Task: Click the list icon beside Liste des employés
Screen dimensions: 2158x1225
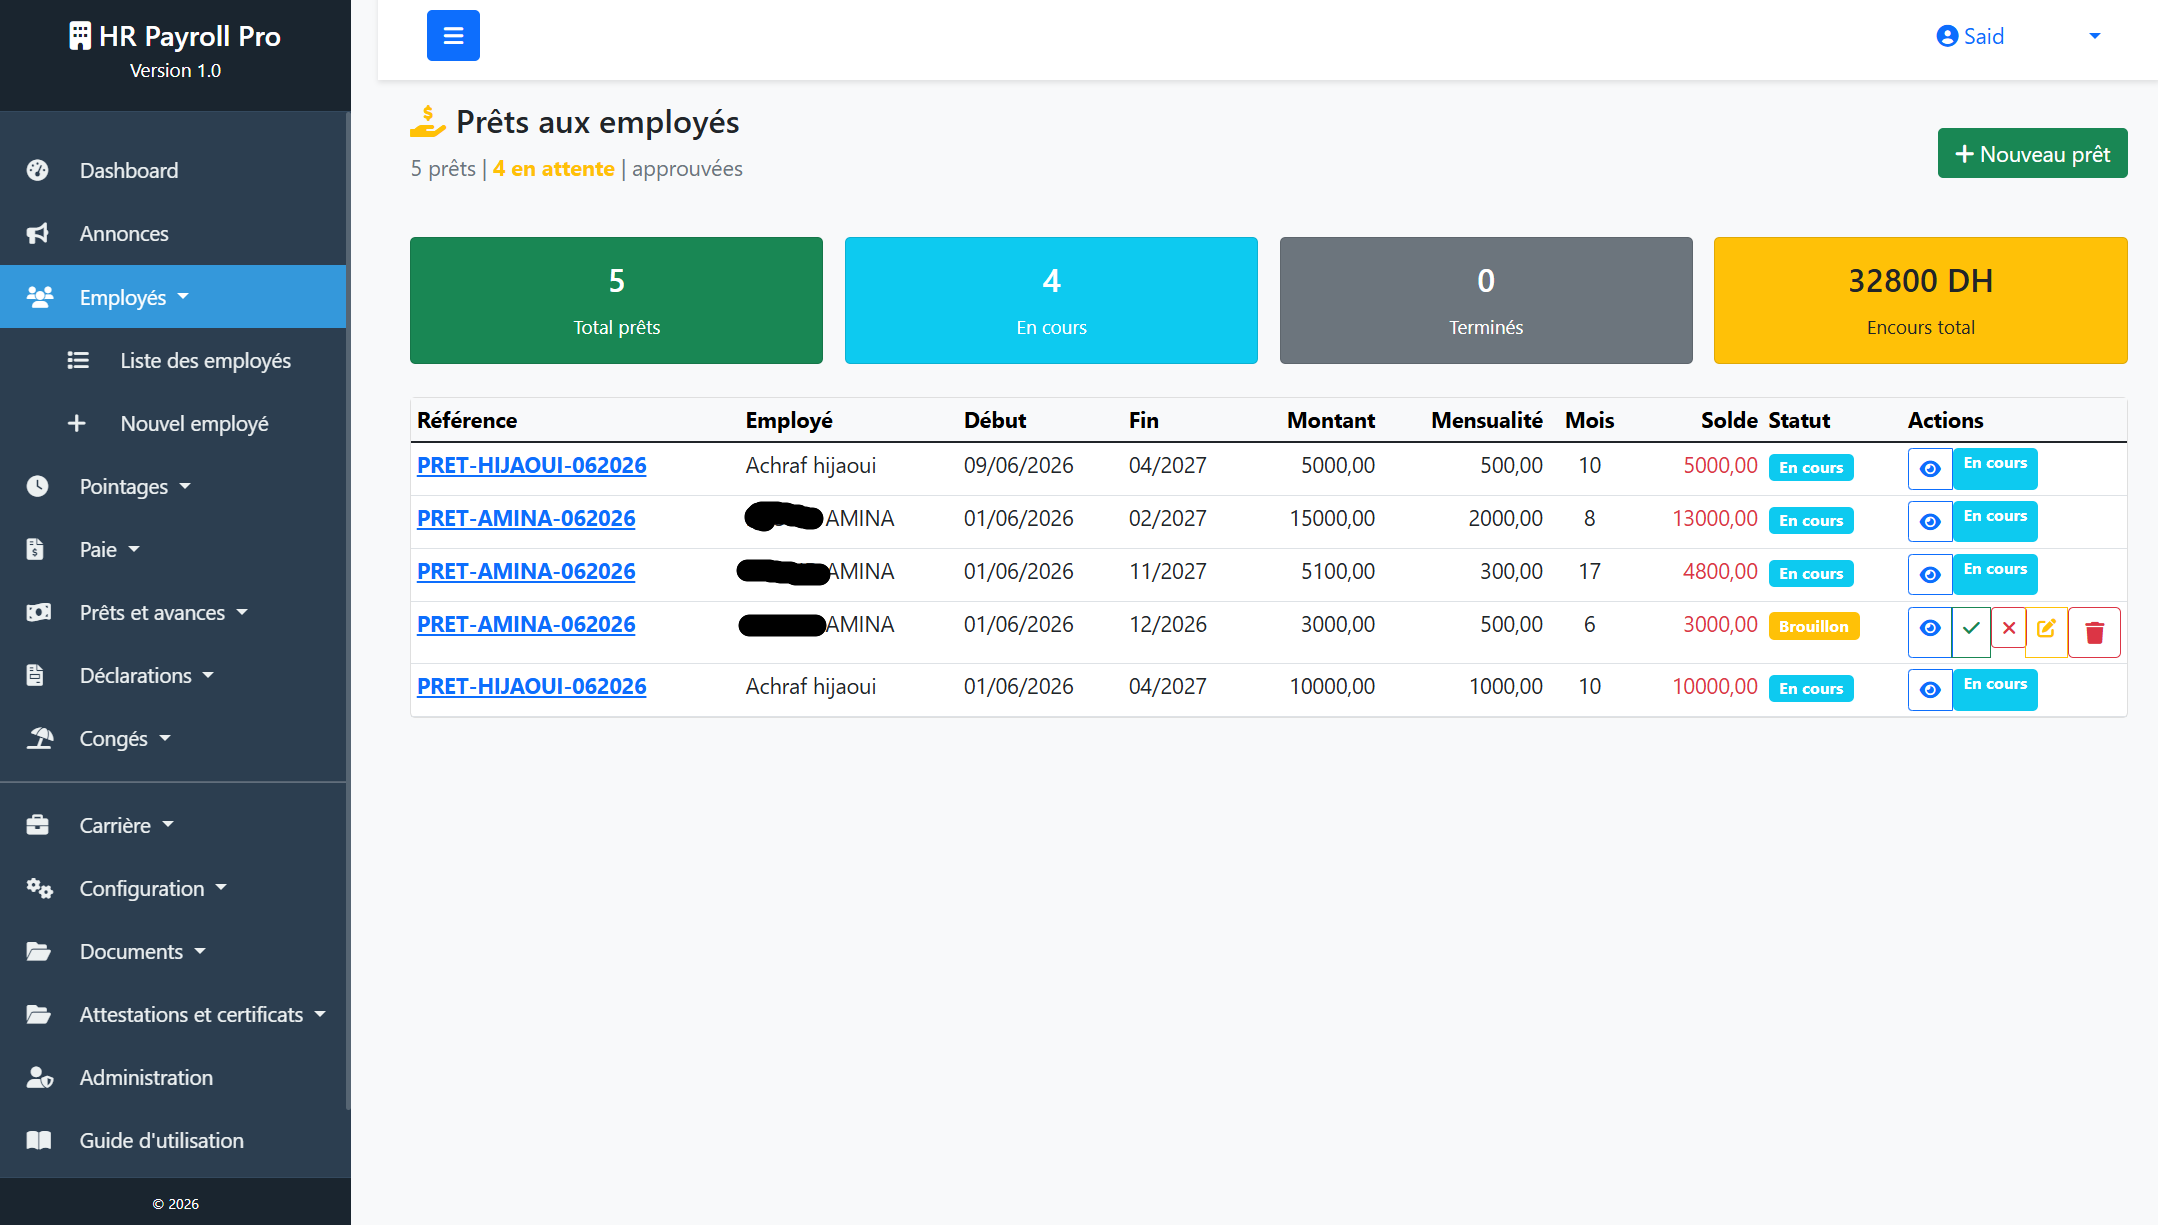Action: click(78, 360)
